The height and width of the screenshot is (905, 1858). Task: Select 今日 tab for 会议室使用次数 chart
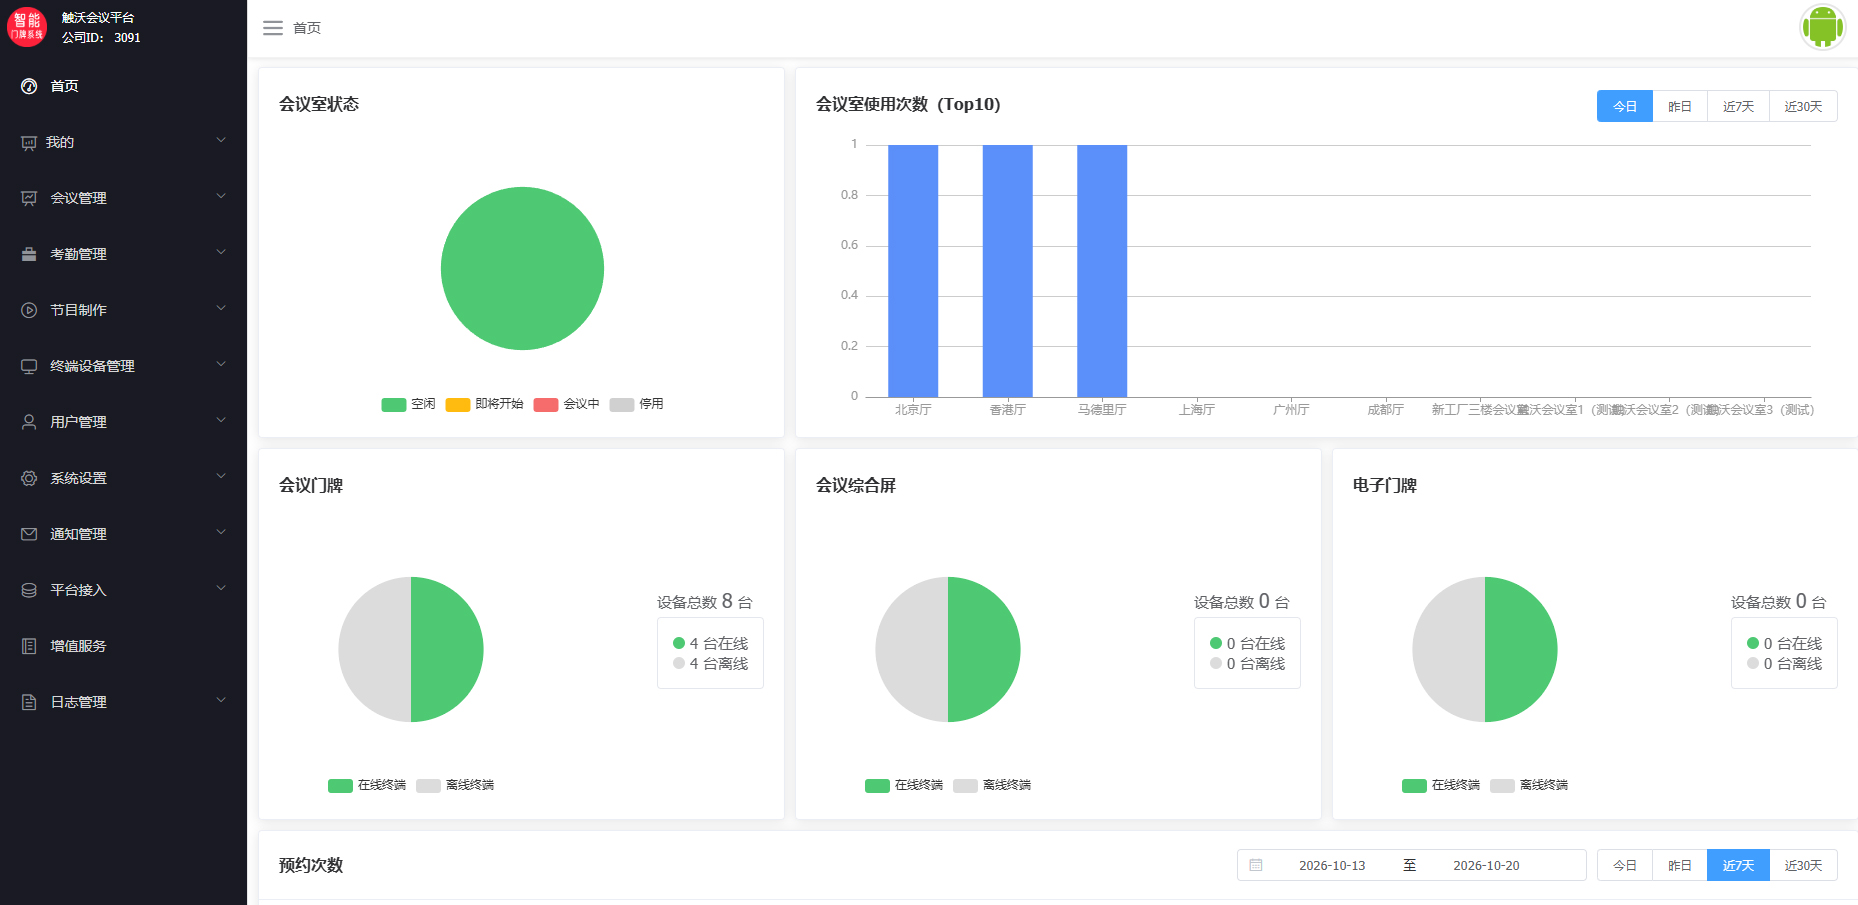tap(1625, 106)
